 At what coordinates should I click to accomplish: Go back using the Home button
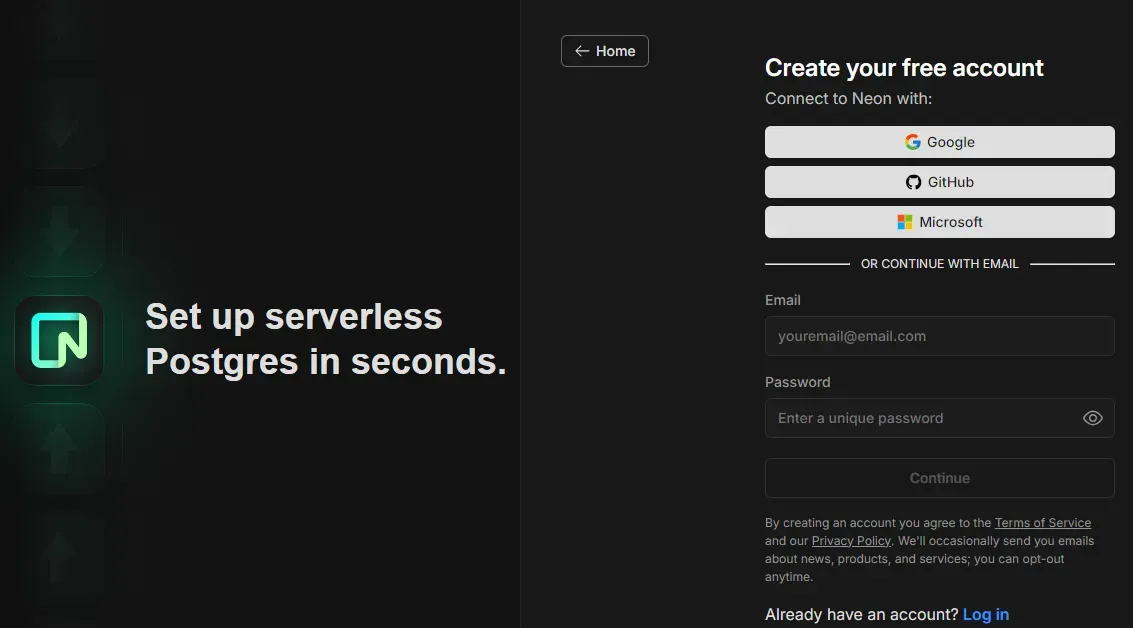coord(605,51)
